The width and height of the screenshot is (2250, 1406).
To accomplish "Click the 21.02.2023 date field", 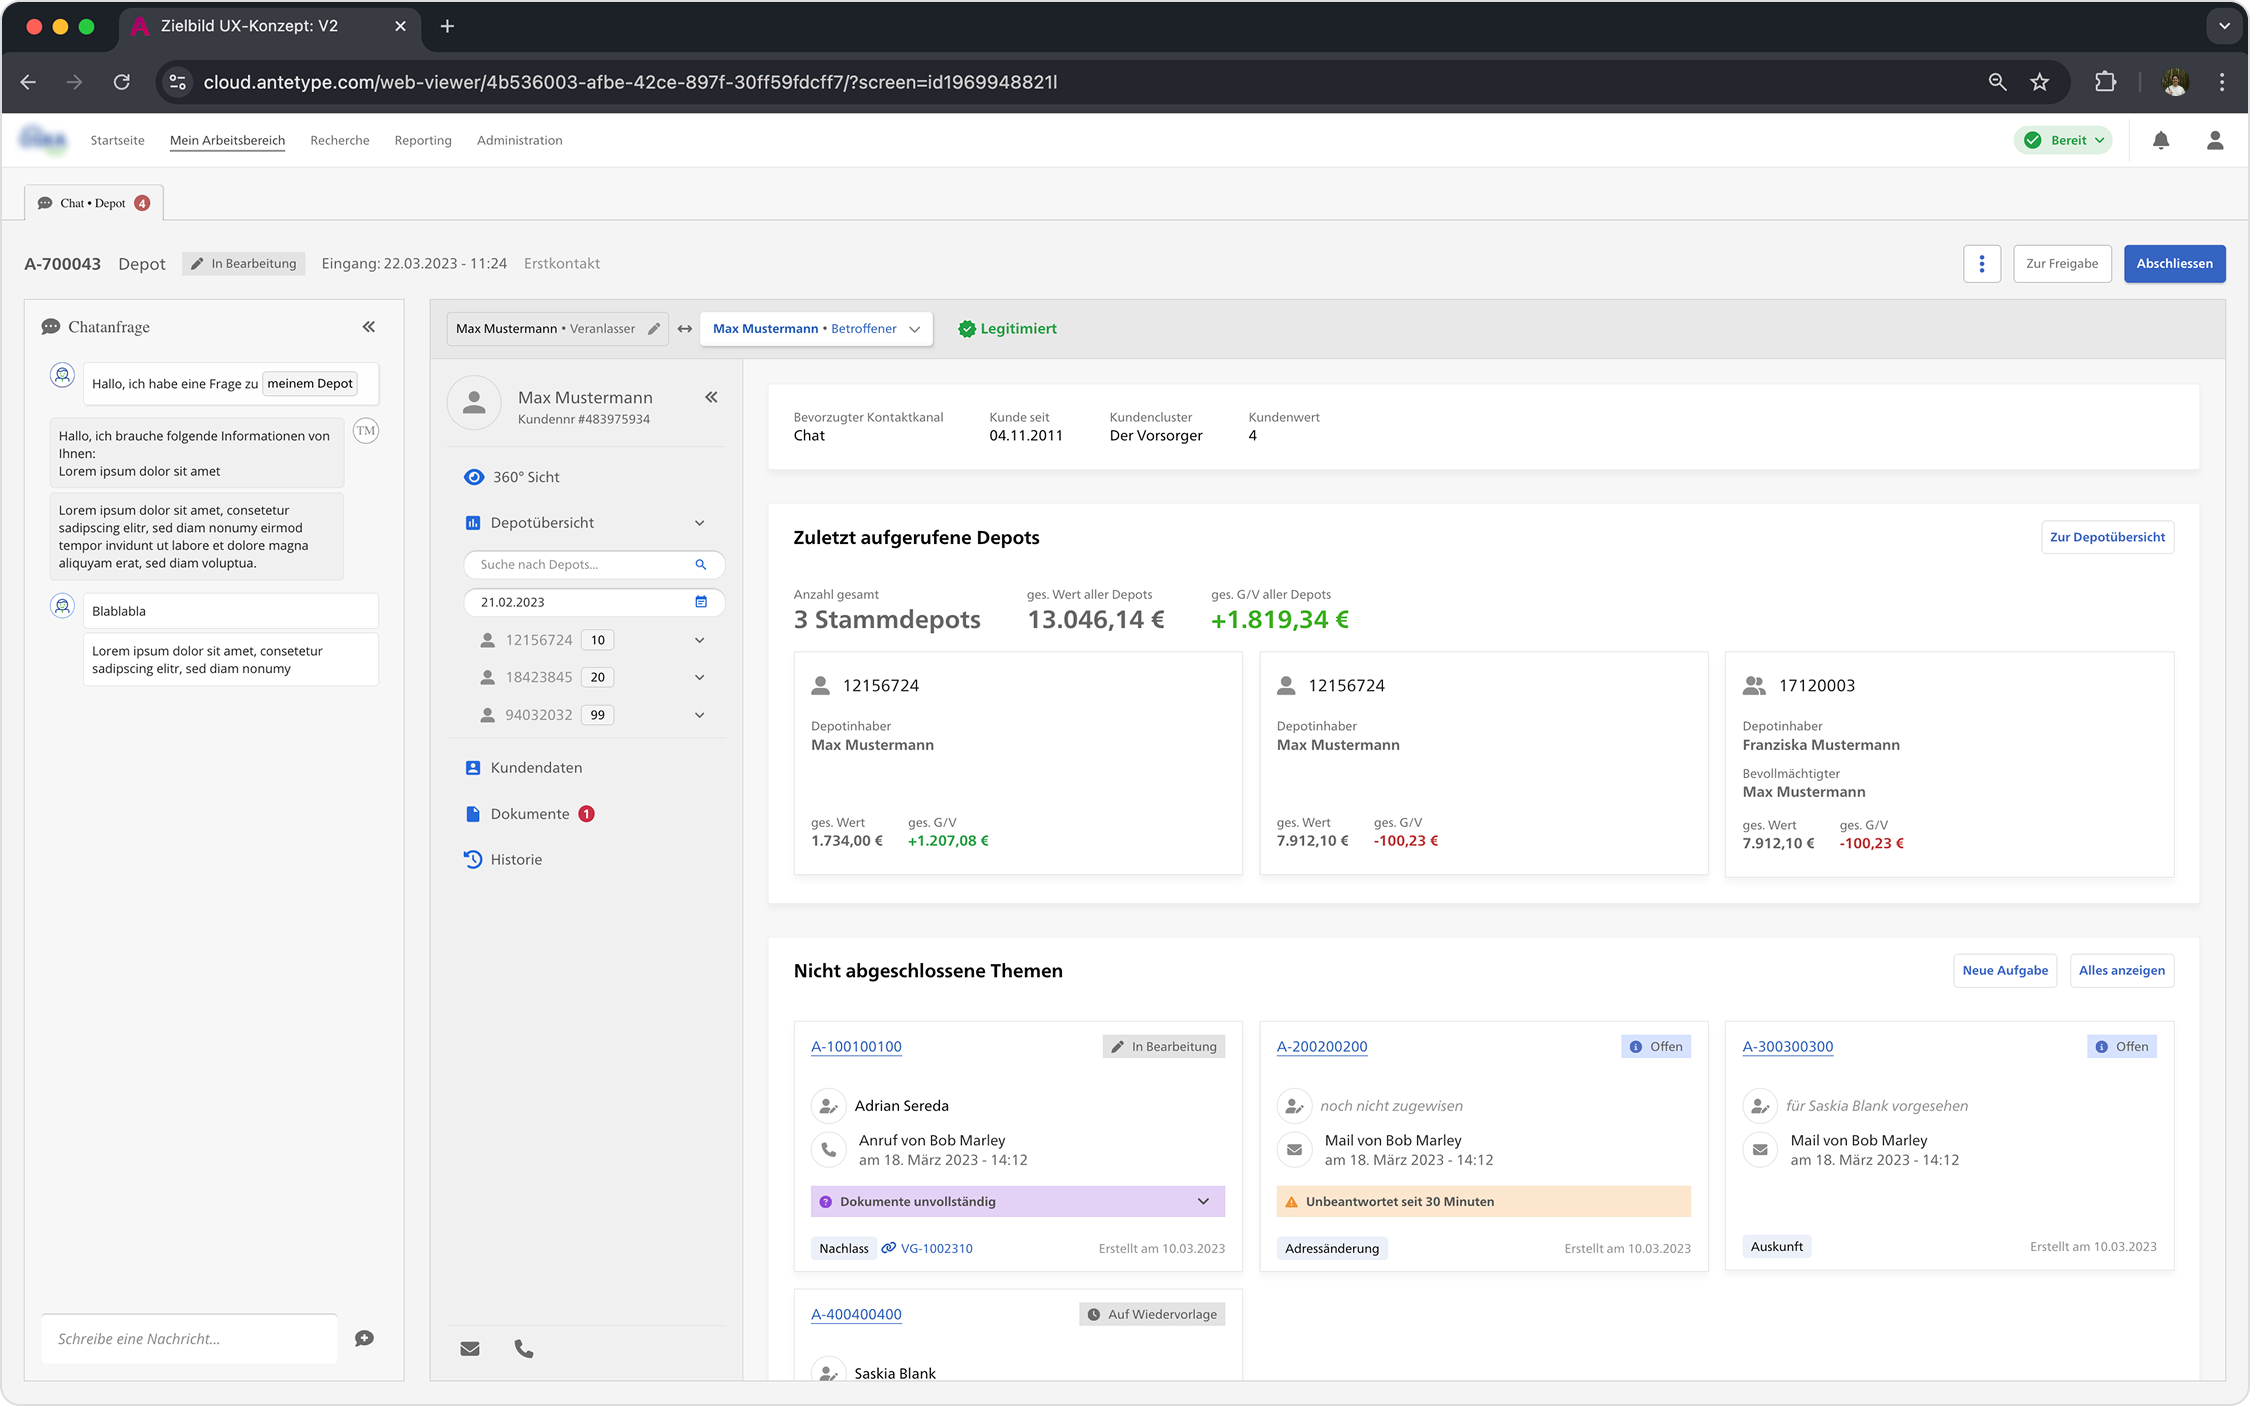I will 594,602.
